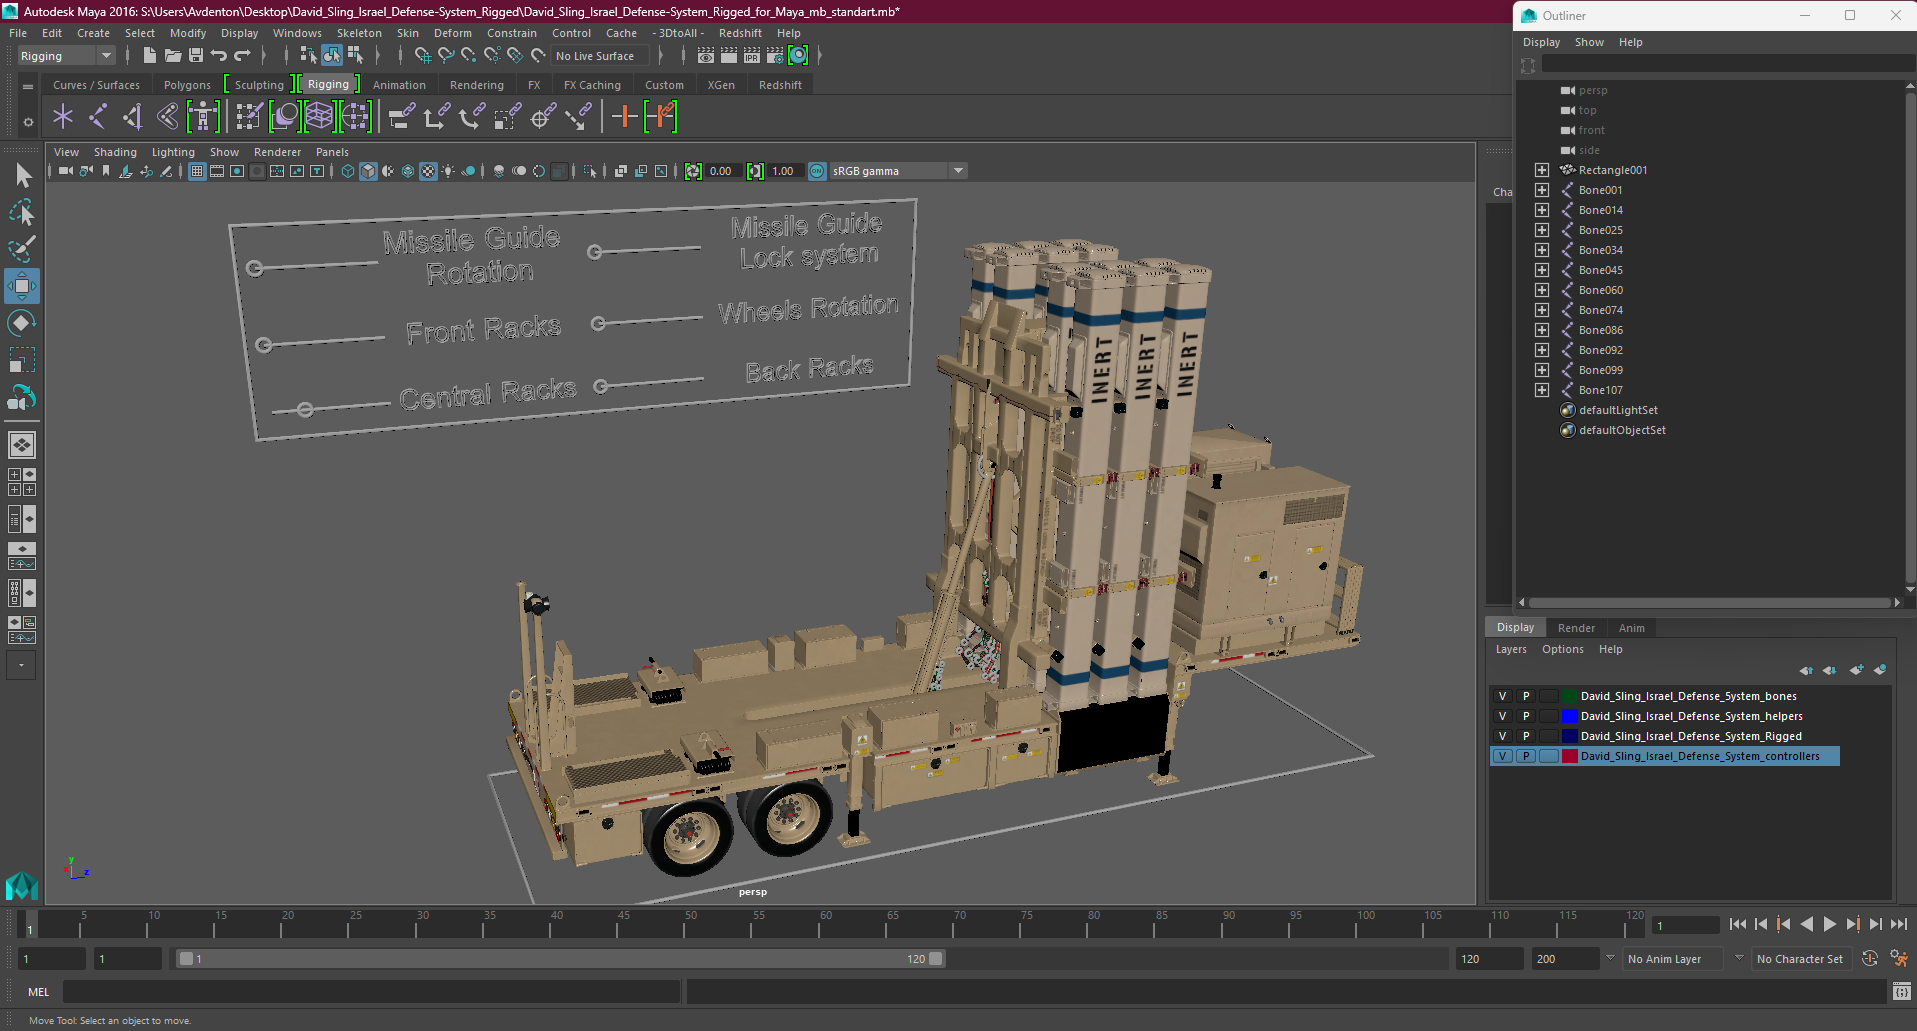Click the Save Scene icon
Viewport: 1917px width, 1031px height.
pos(196,56)
